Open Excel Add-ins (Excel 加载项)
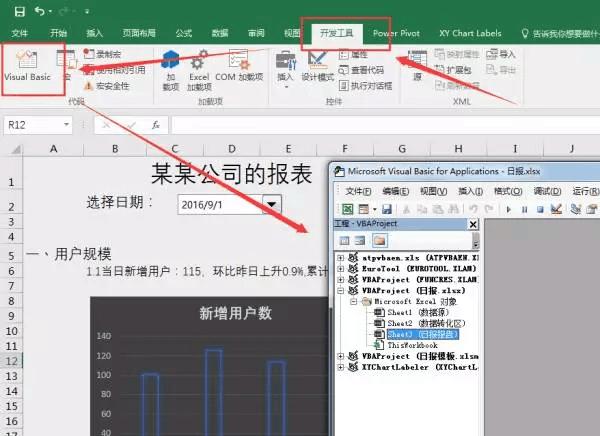Viewport: 600px width, 436px height. pyautogui.click(x=199, y=70)
